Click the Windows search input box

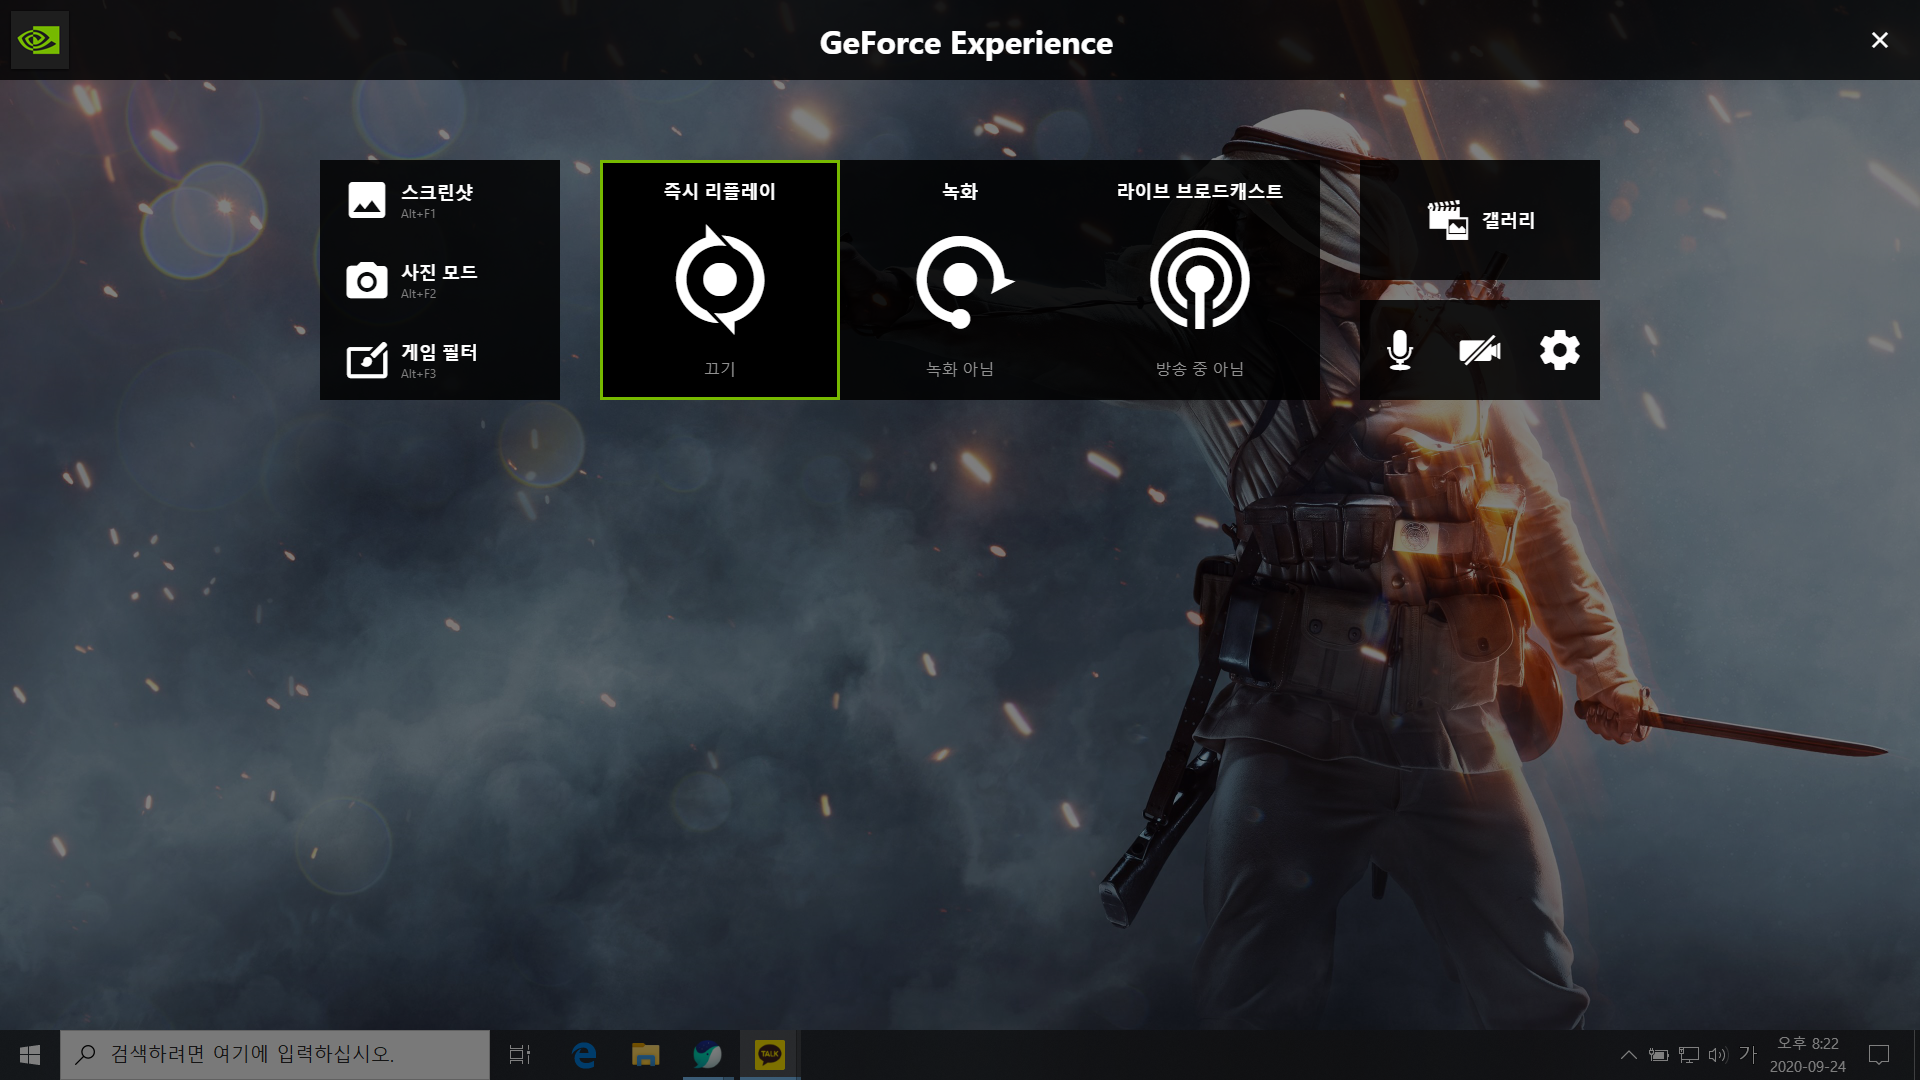(275, 1054)
